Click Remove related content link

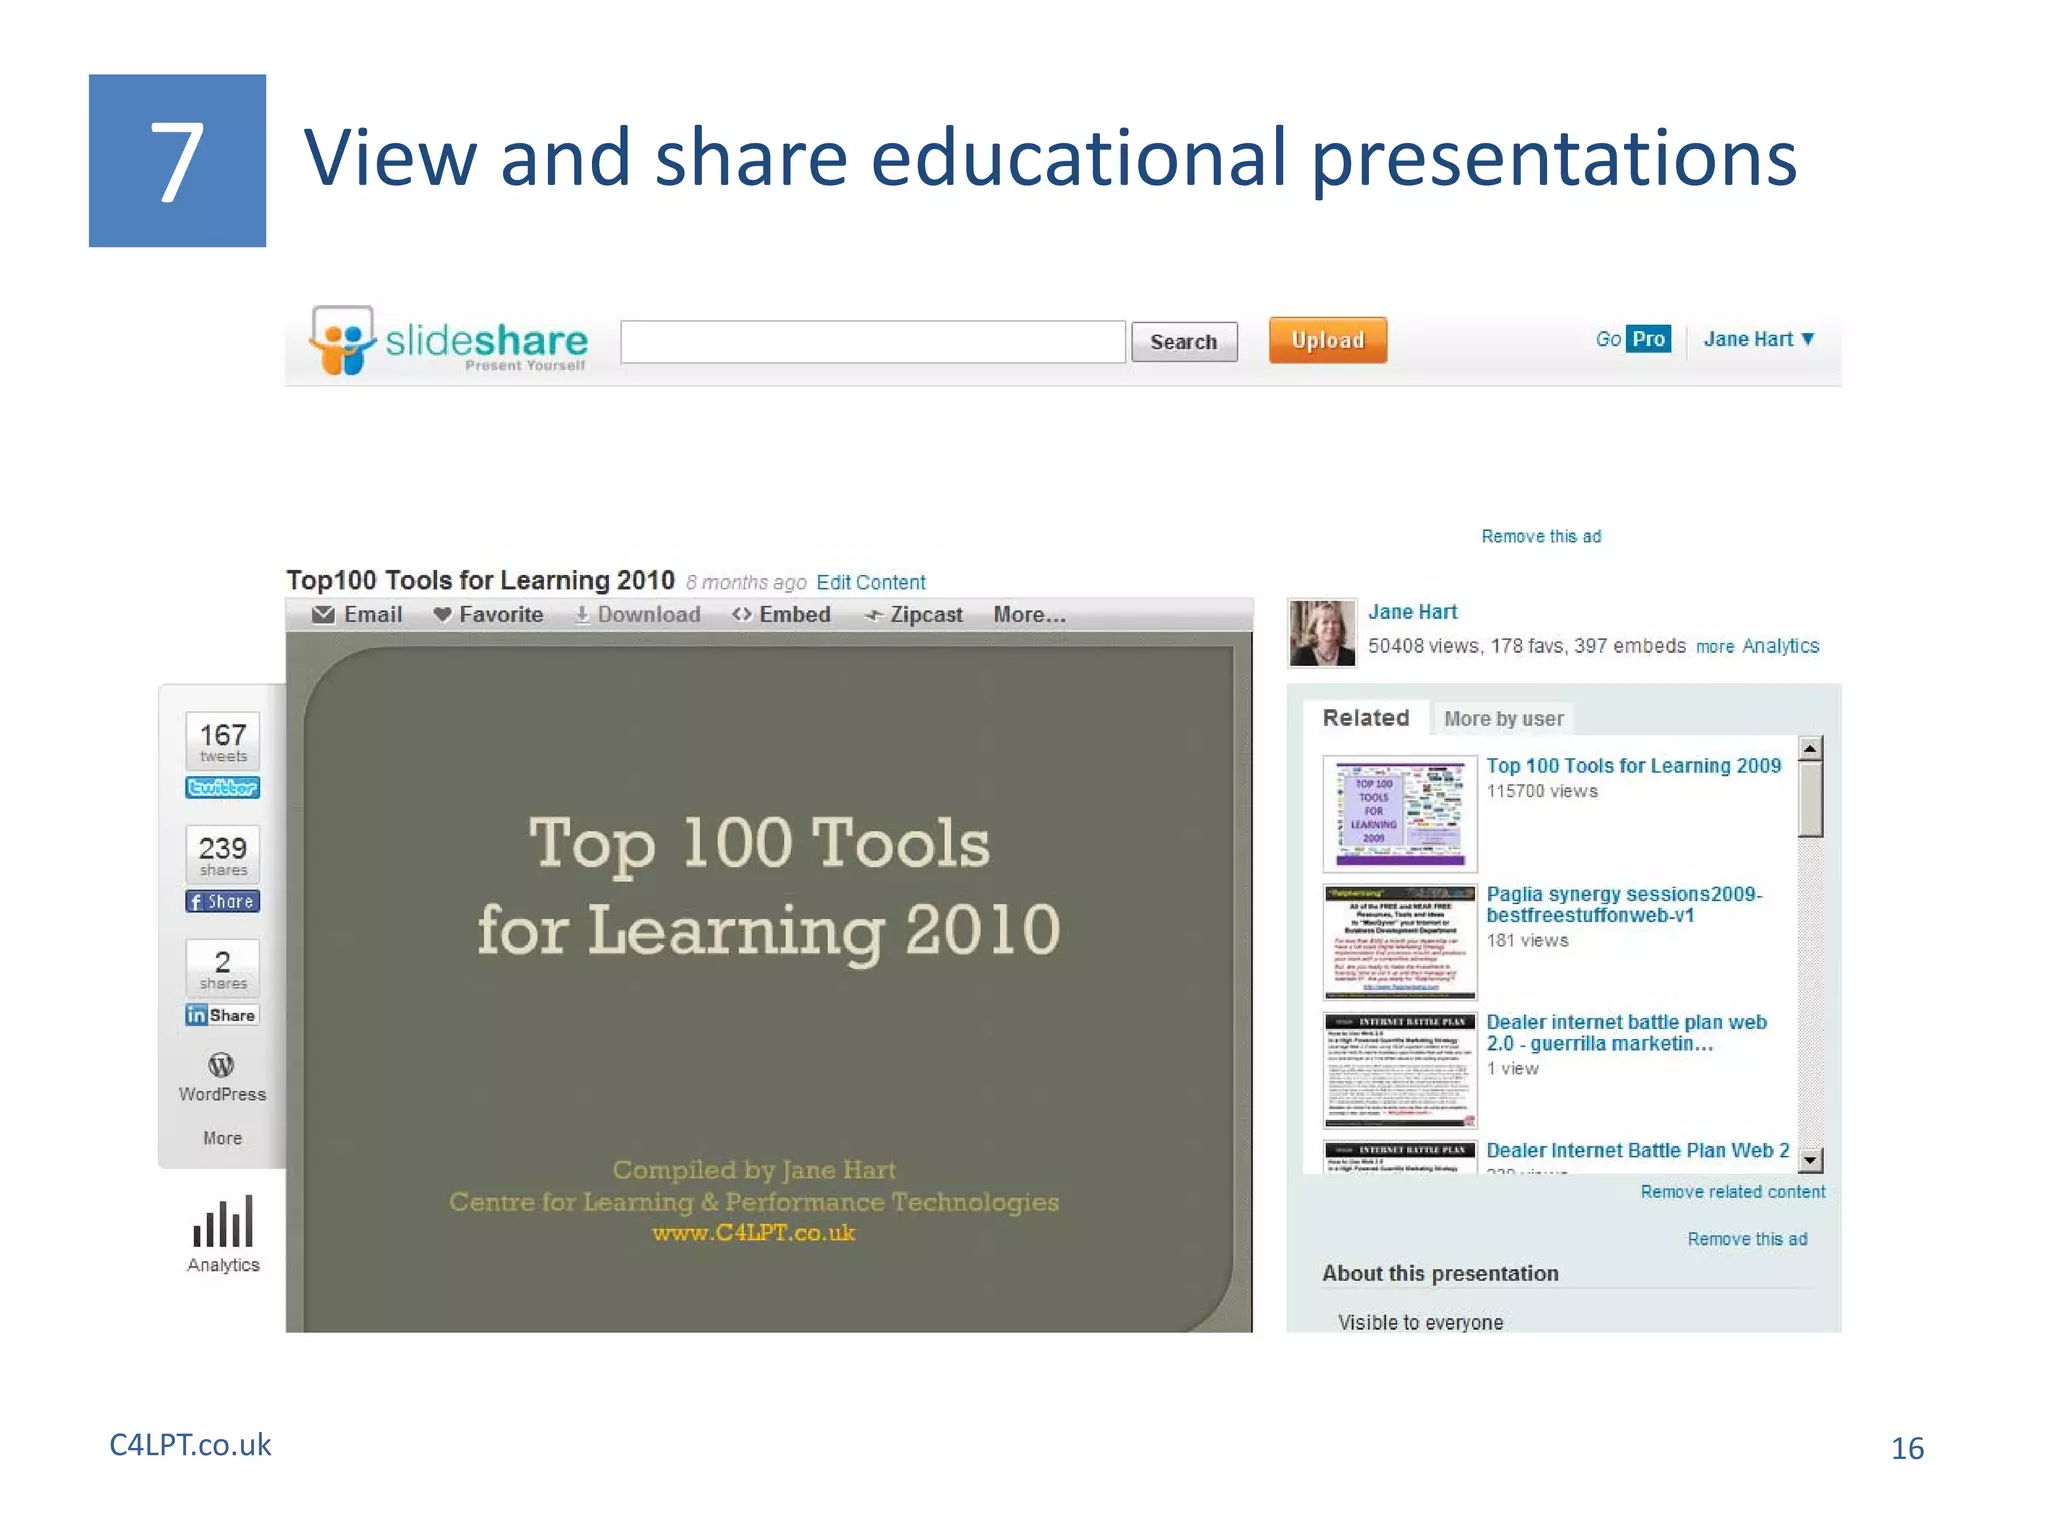pos(1733,1192)
